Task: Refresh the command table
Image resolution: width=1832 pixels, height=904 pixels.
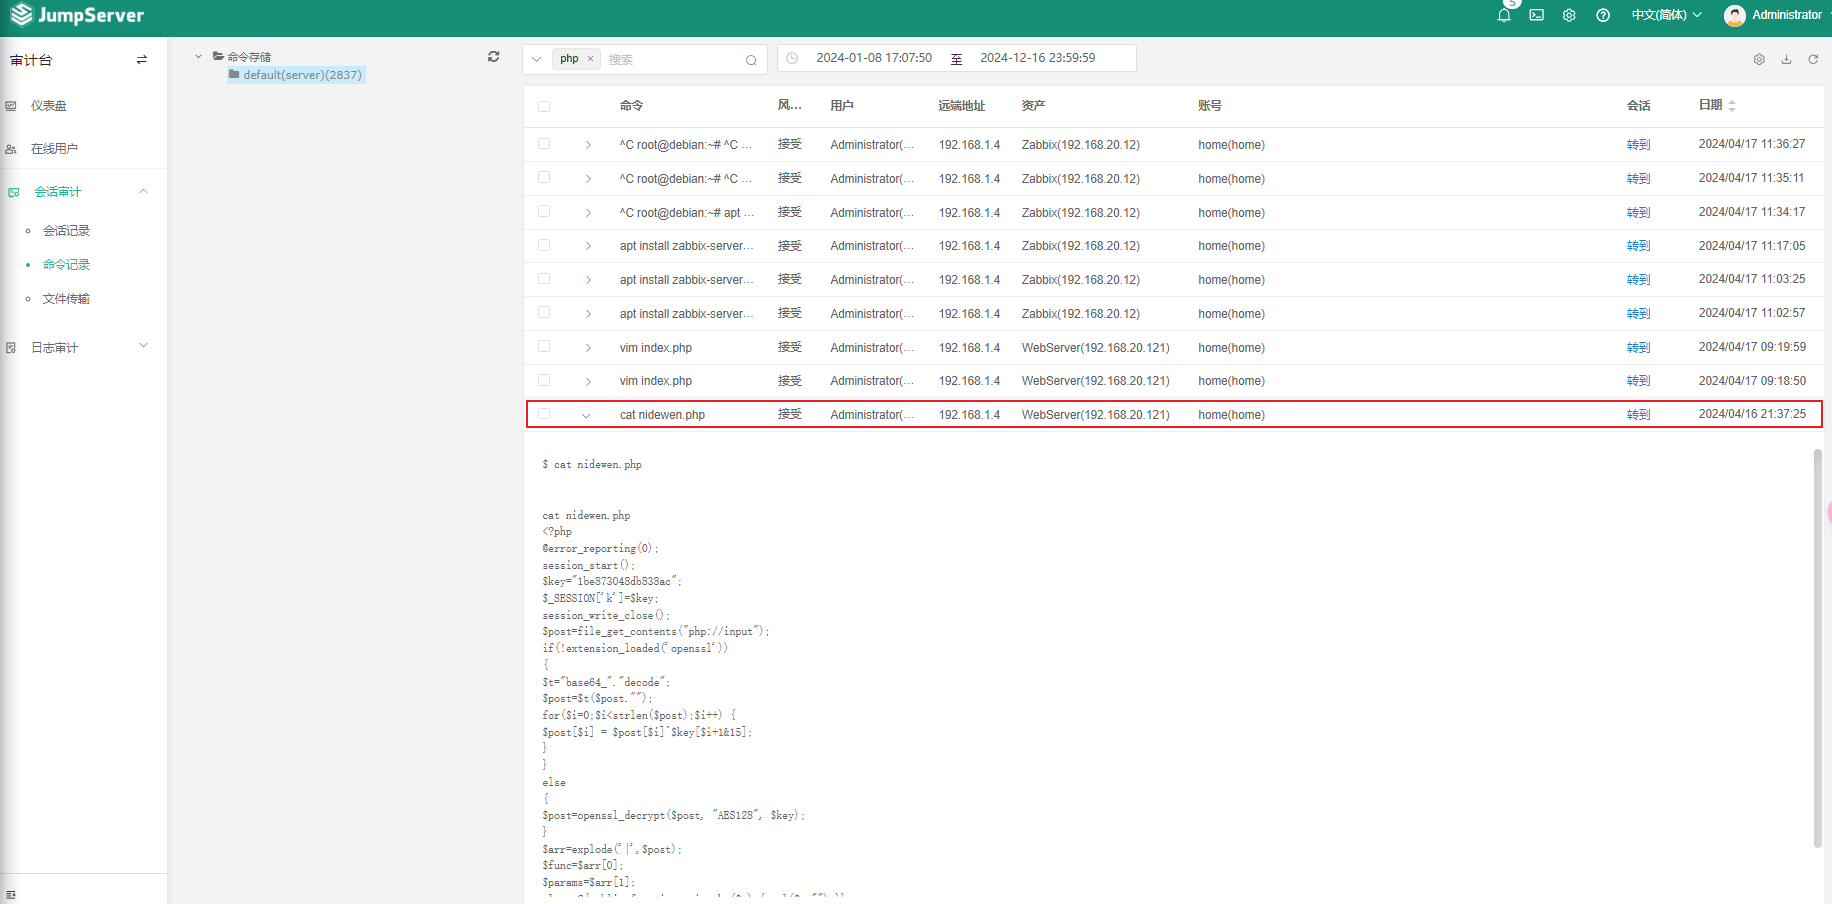Action: [x=1813, y=59]
